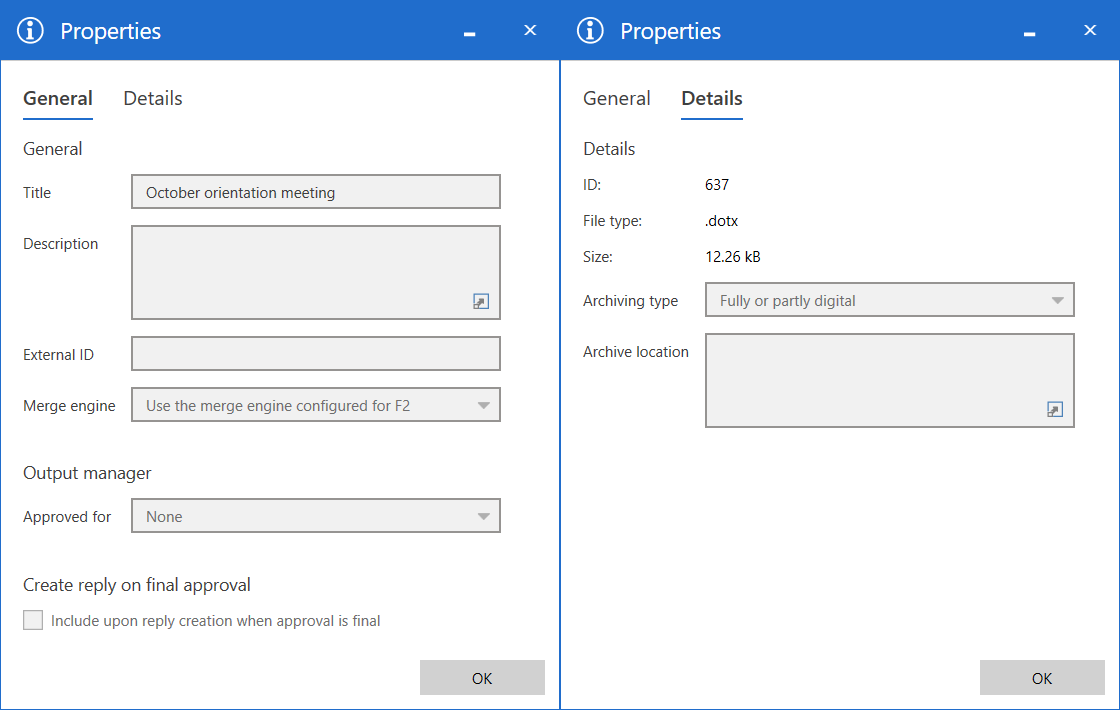Image resolution: width=1120 pixels, height=710 pixels.
Task: Open the Merge engine dropdown
Action: 316,405
